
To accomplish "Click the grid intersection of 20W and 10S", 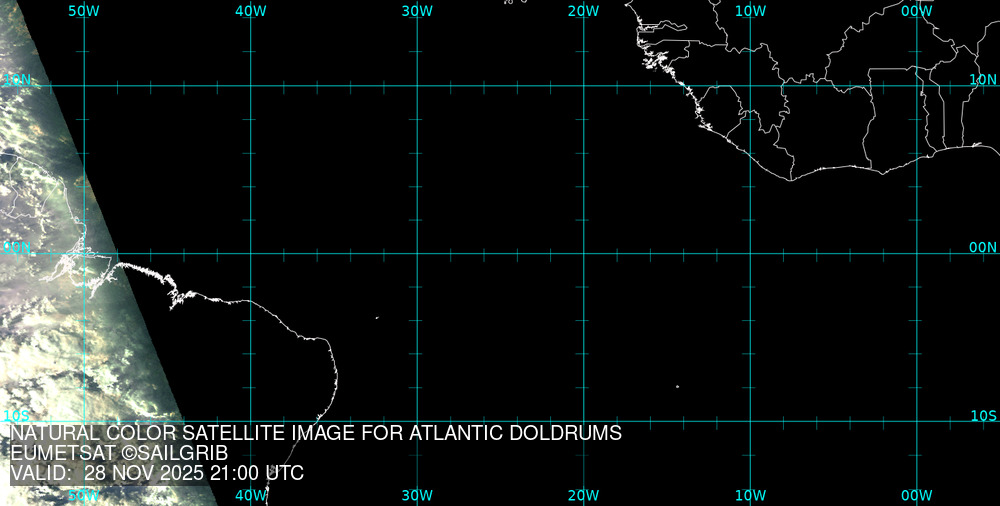I will (584, 420).
